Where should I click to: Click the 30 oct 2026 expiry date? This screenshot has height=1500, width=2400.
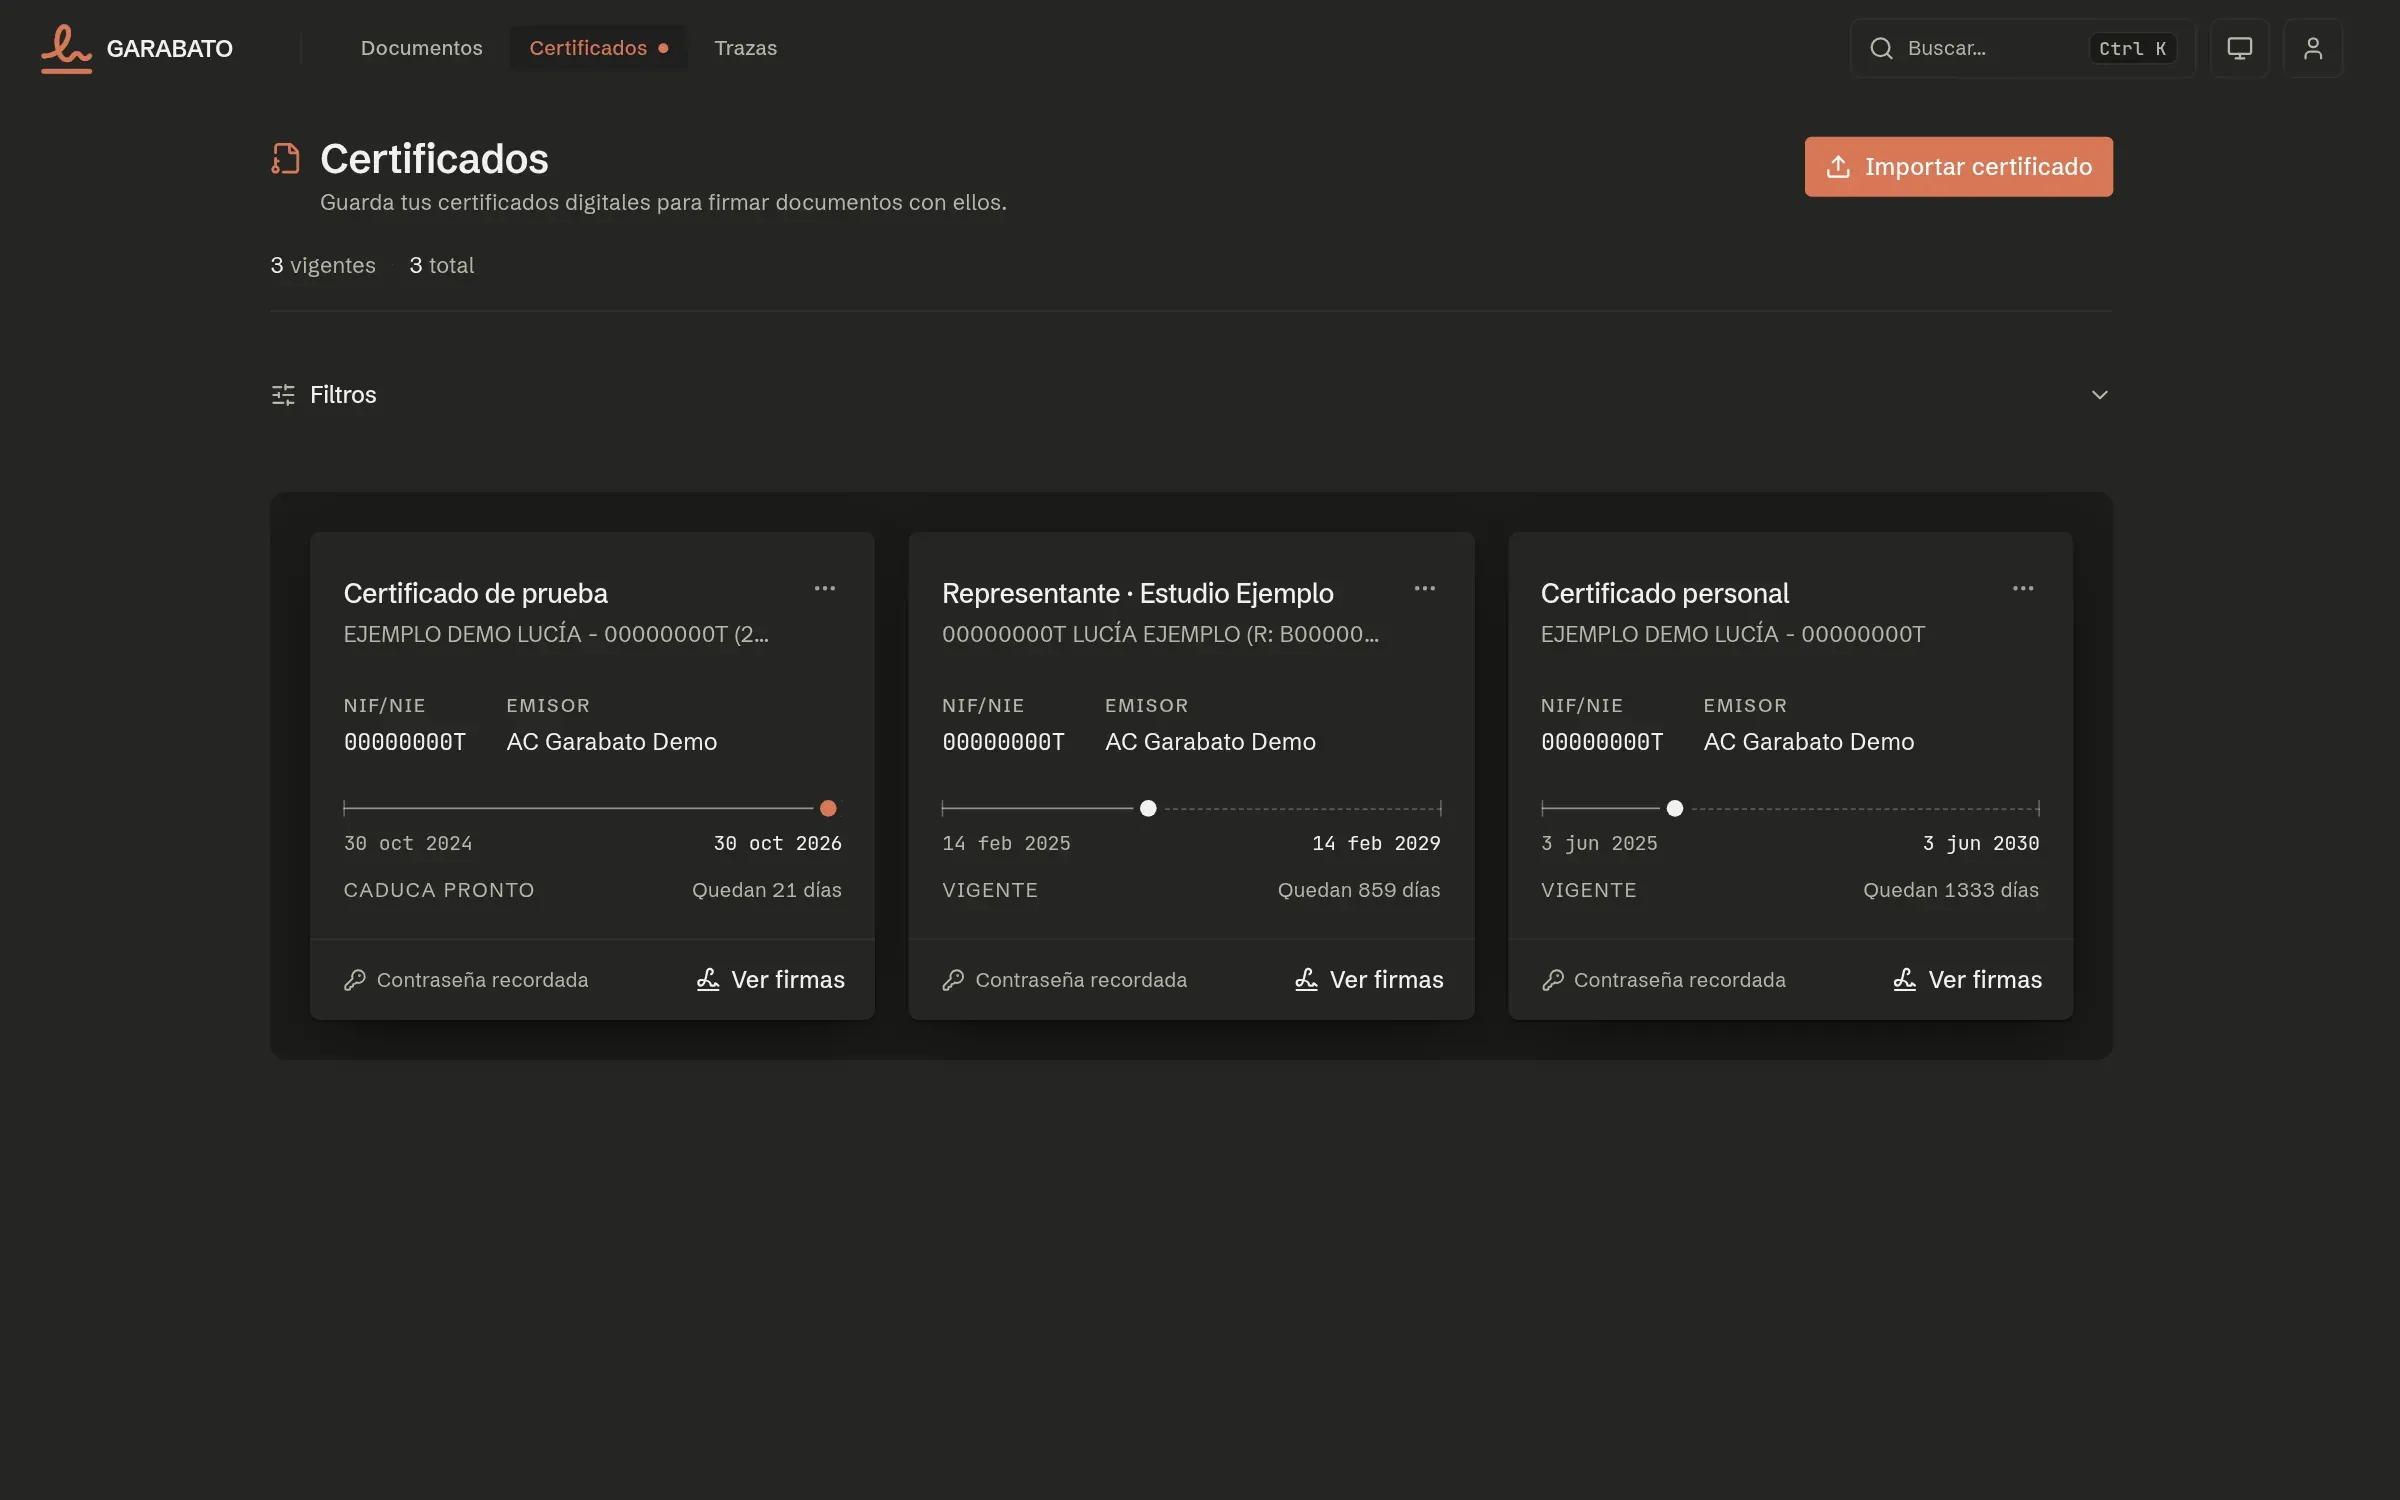coord(777,843)
